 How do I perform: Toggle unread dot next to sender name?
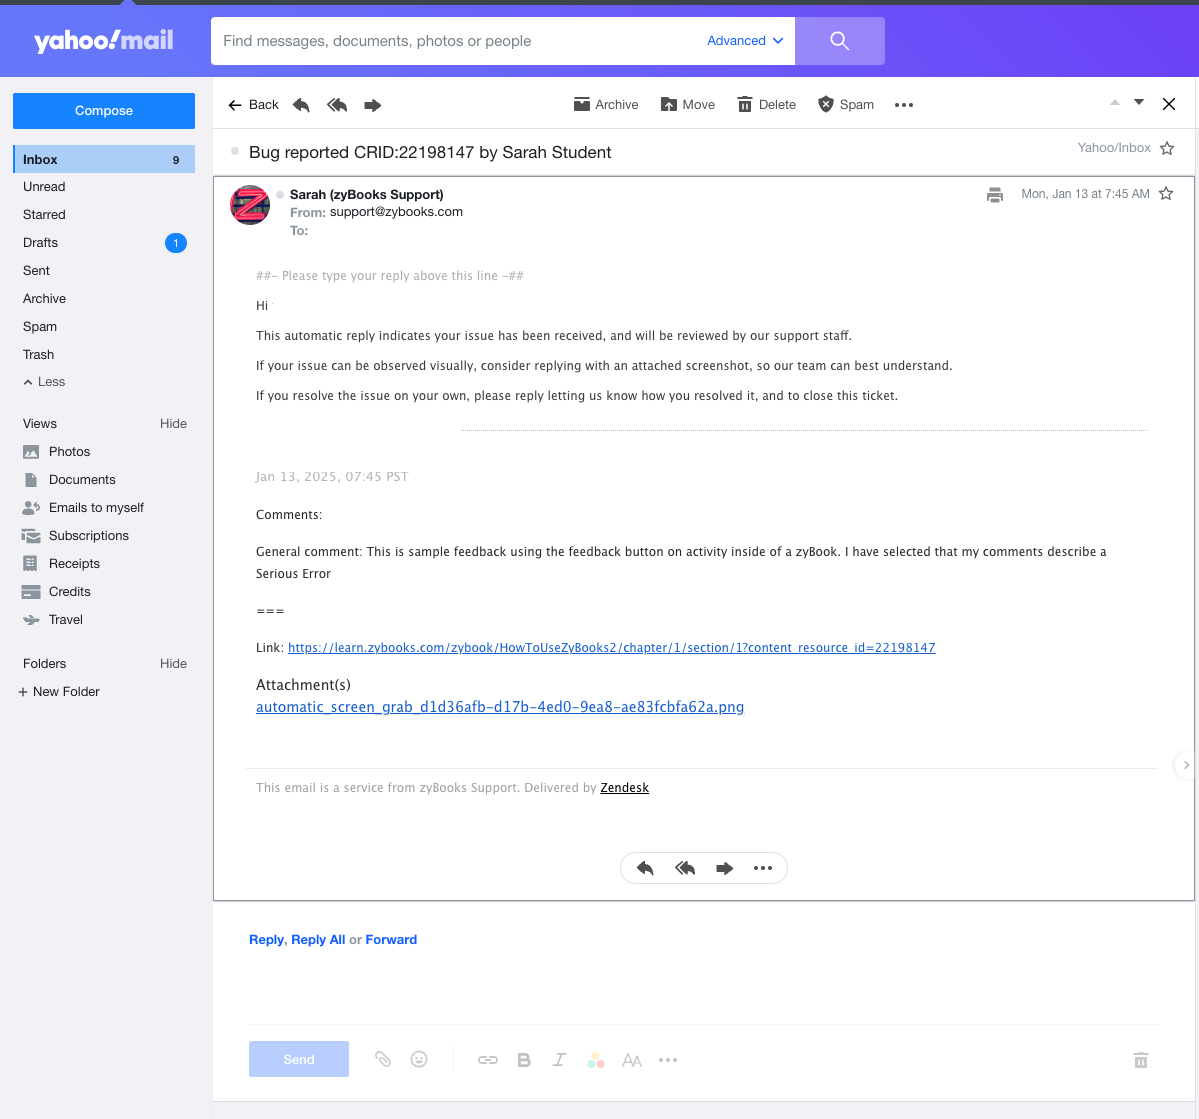[280, 195]
